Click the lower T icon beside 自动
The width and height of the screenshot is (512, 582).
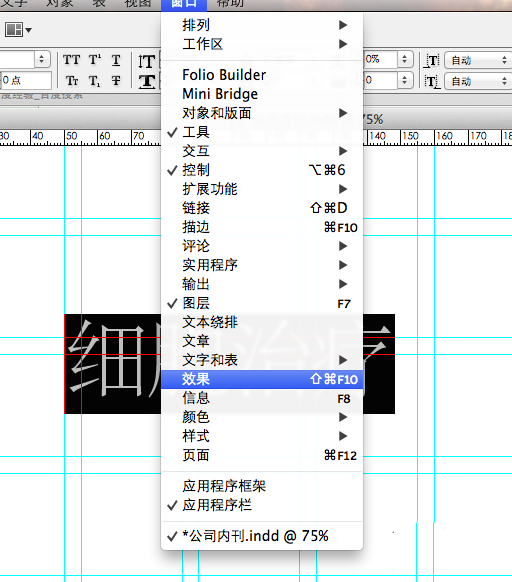[432, 81]
